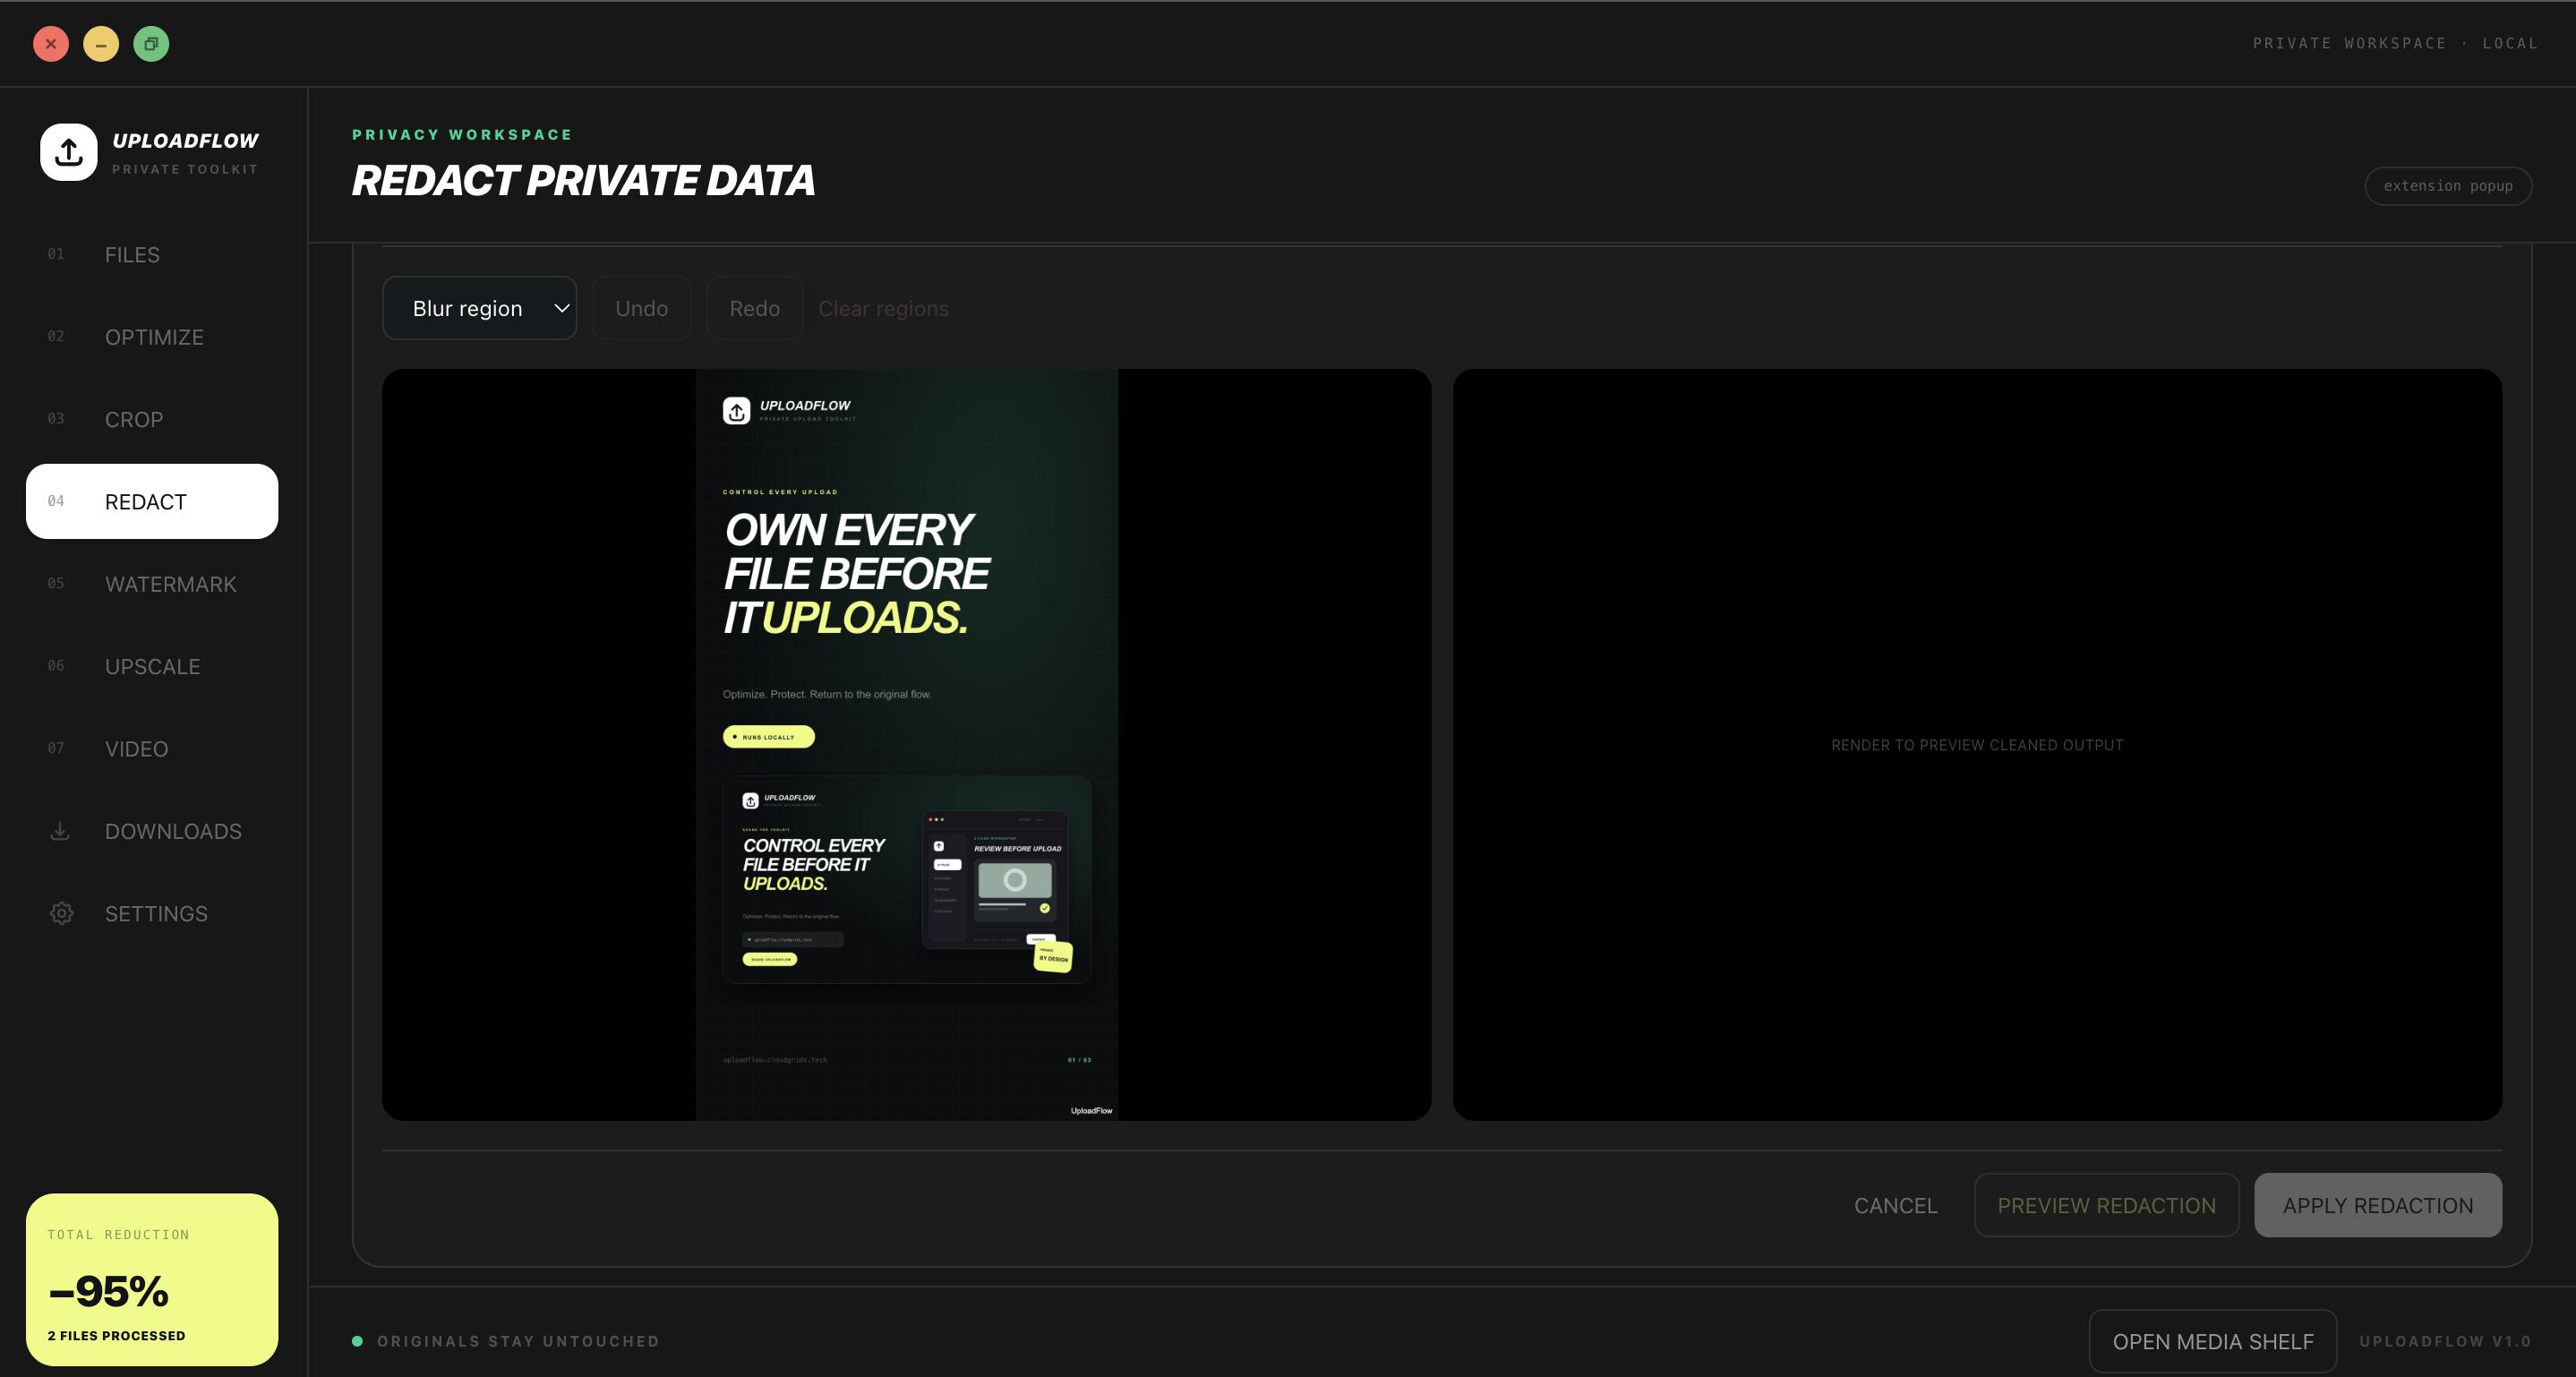Click Cancel at the bottom
The image size is (2576, 1377).
(1896, 1205)
